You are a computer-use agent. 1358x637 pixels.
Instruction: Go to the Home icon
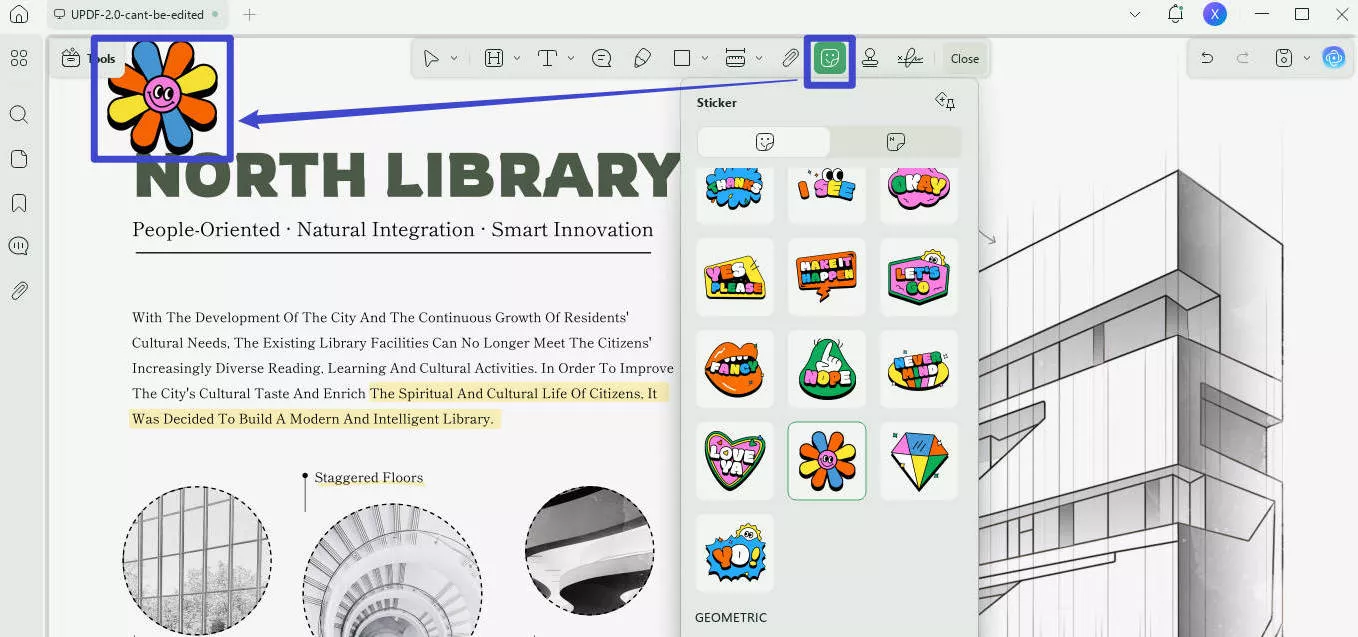tap(19, 15)
